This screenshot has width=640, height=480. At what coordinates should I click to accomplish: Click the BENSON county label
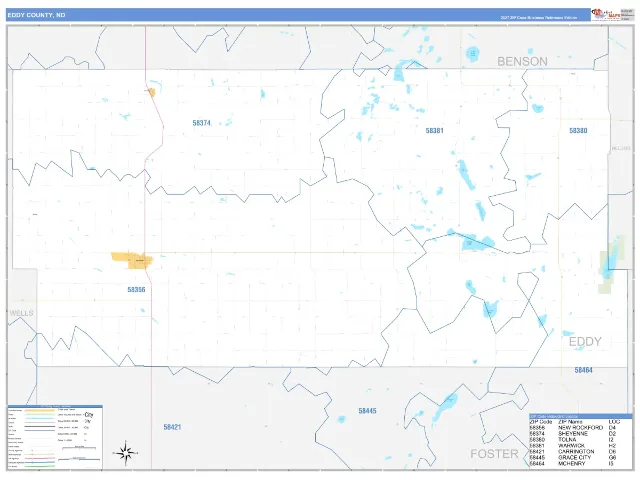point(522,62)
